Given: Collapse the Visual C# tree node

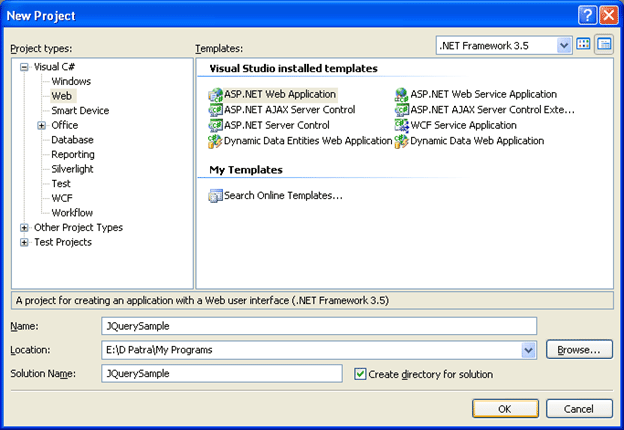Looking at the screenshot, I should pos(24,67).
